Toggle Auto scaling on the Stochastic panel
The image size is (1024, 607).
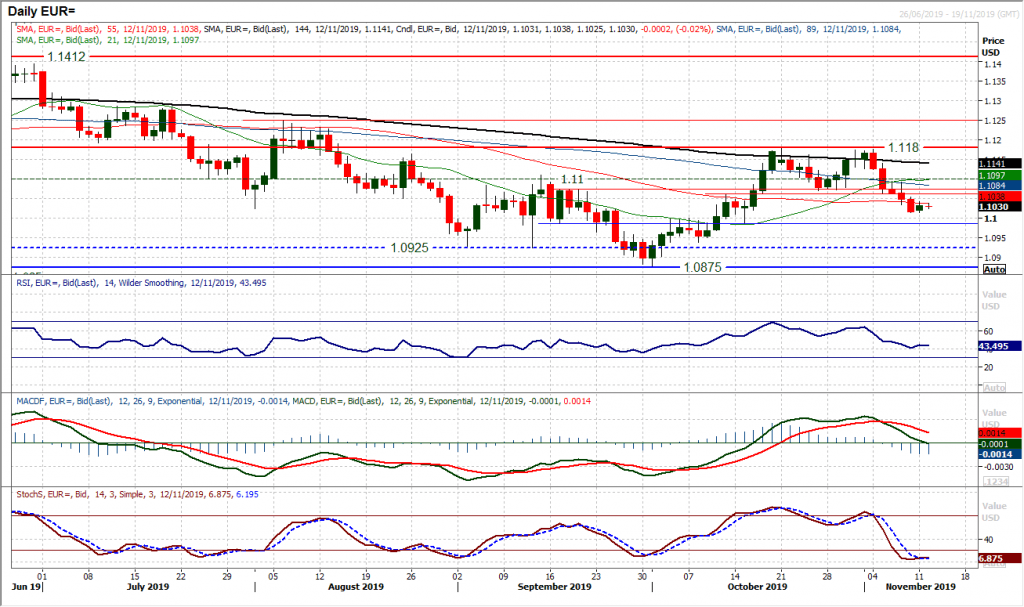pos(994,563)
